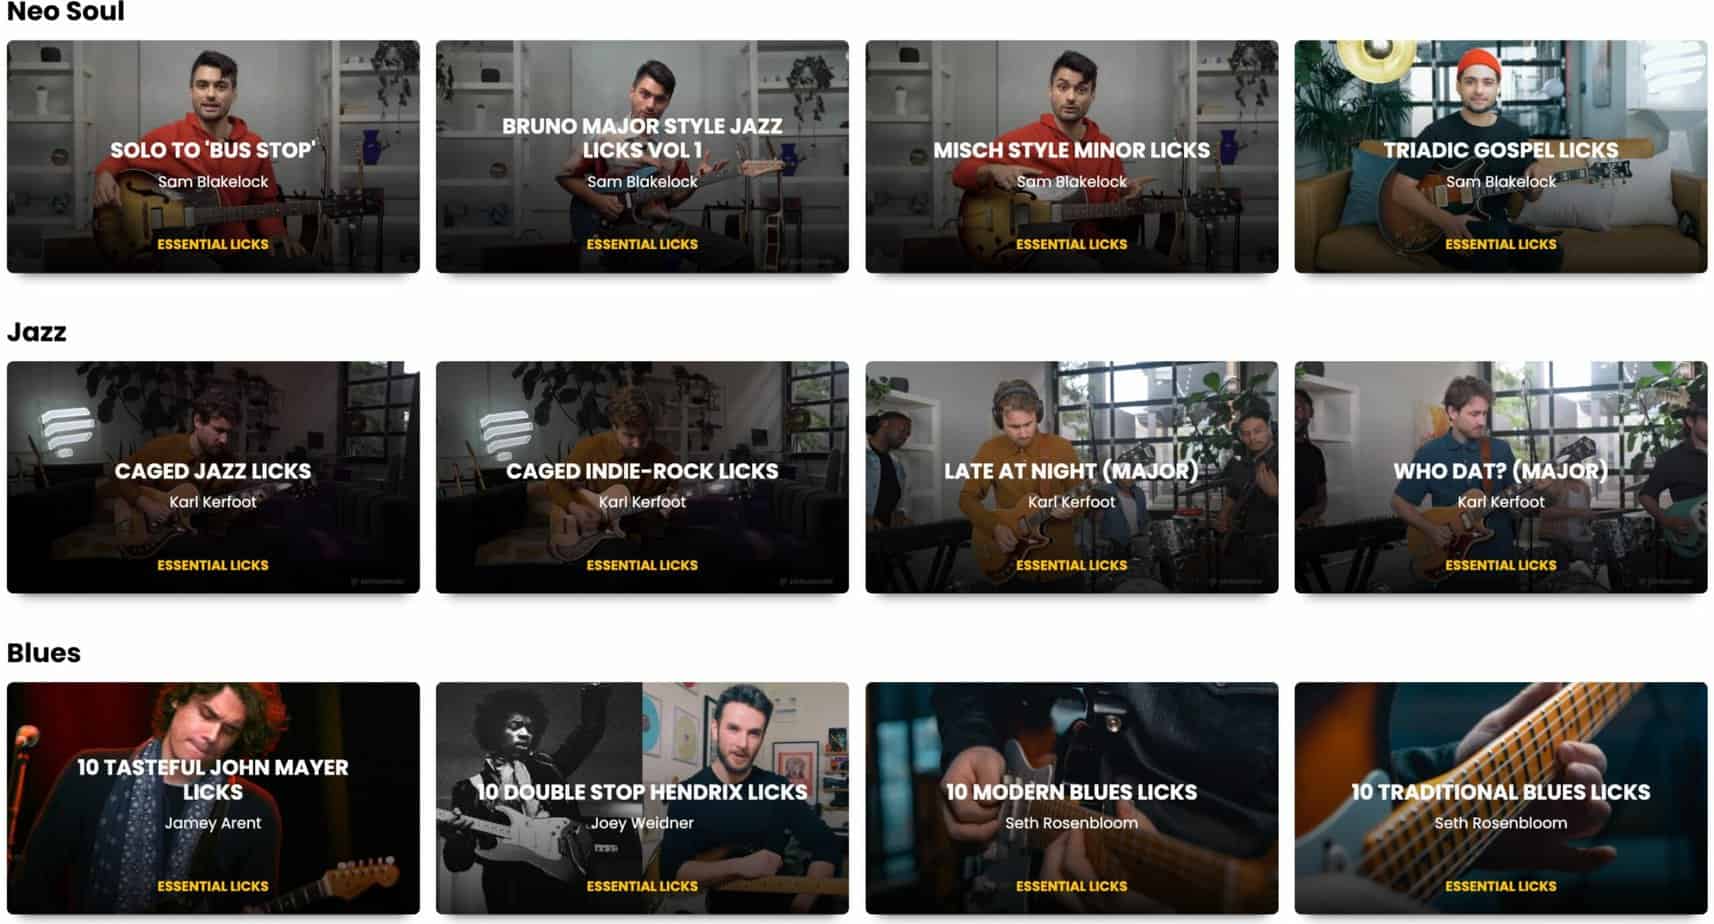
Task: Open the Who Dat? (Major) card
Action: pos(1500,477)
